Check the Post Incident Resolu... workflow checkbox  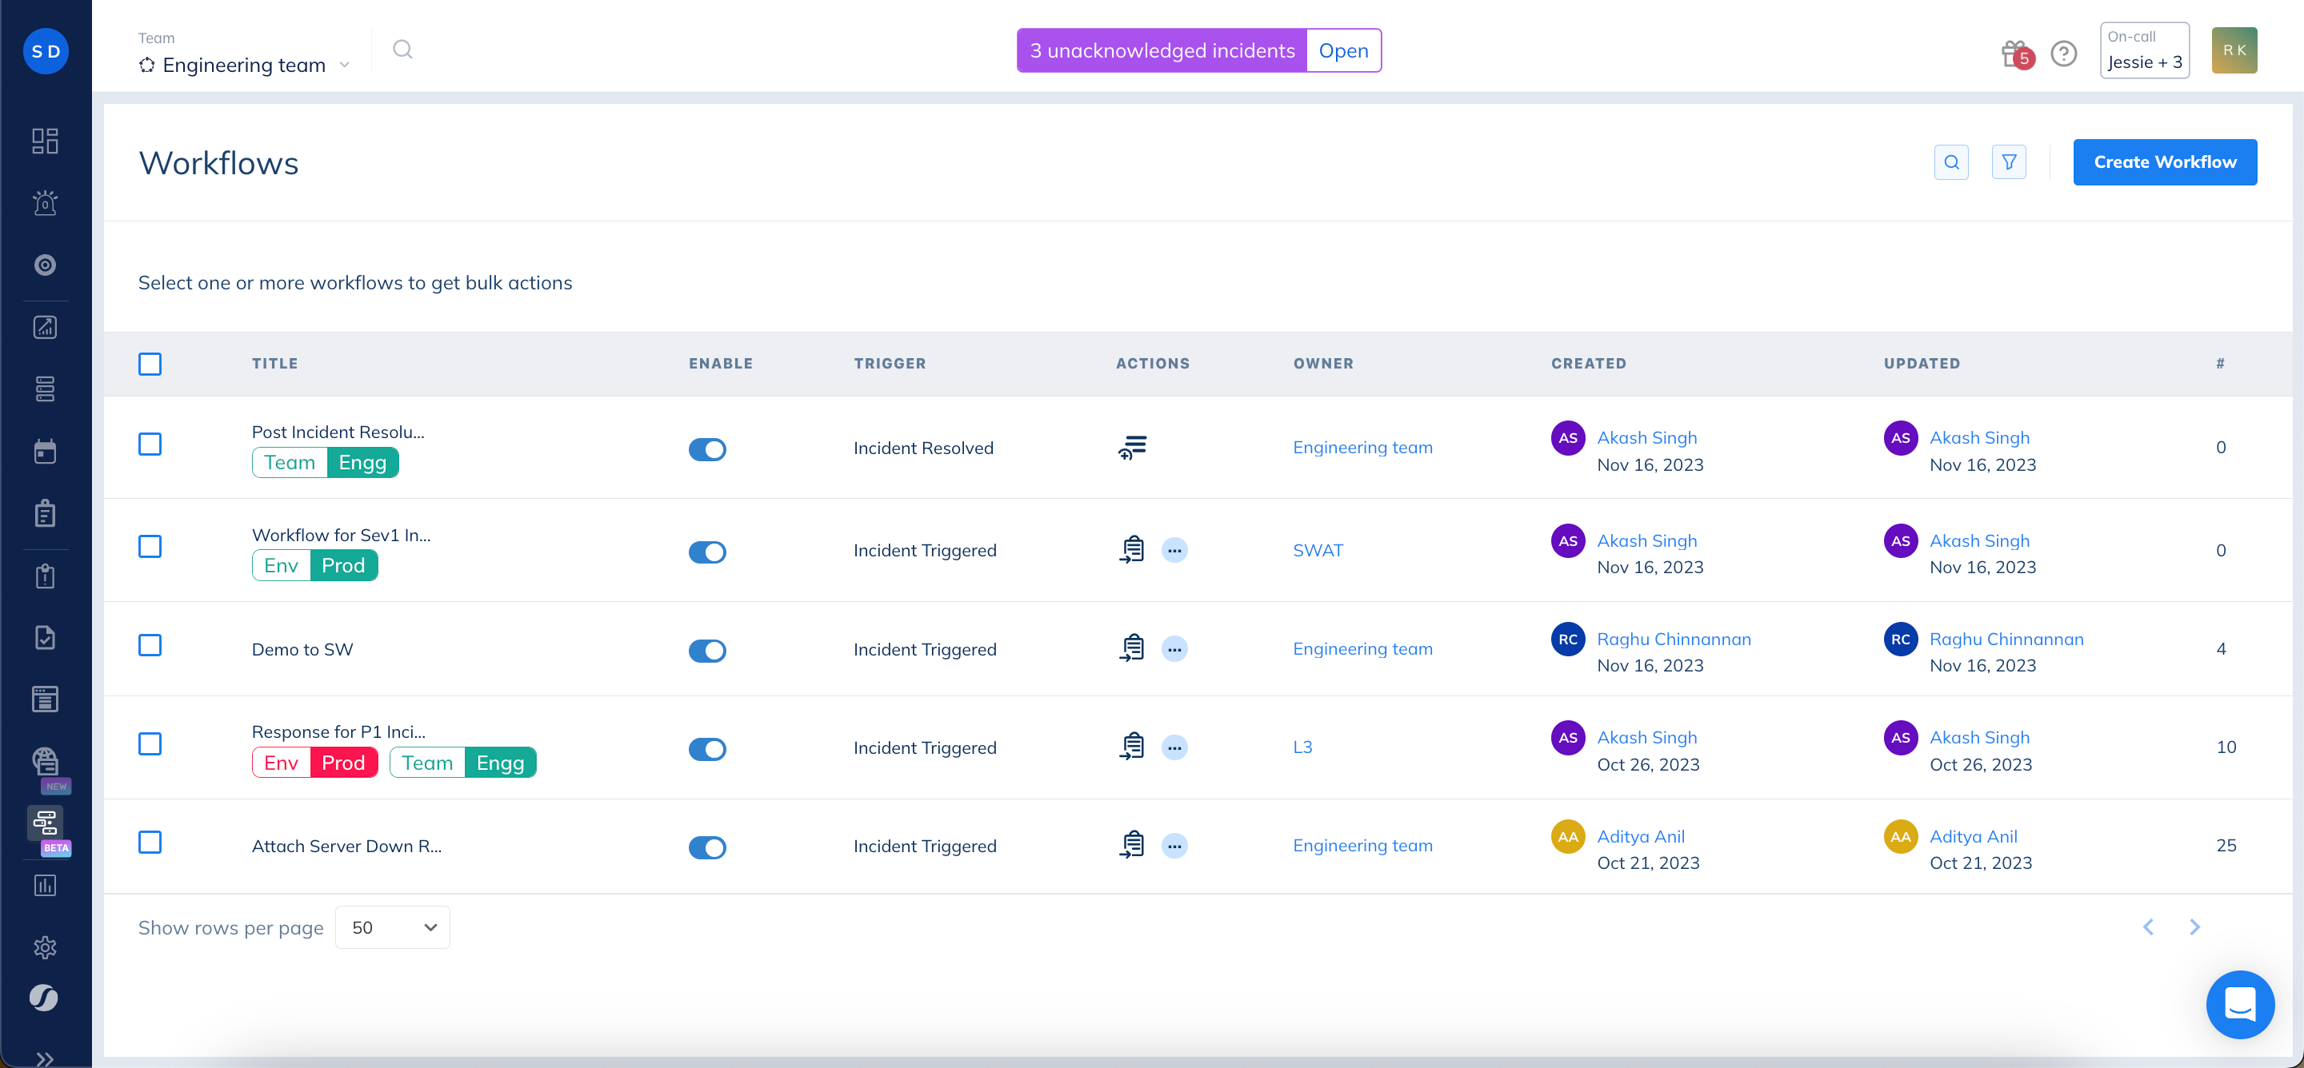[x=150, y=444]
